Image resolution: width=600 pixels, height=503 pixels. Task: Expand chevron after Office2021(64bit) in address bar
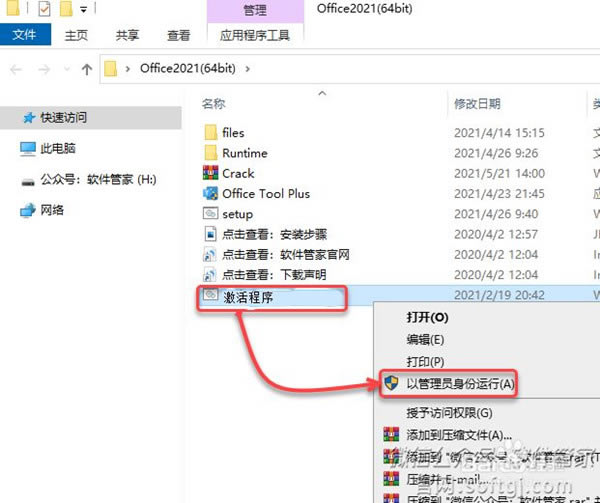pos(248,69)
